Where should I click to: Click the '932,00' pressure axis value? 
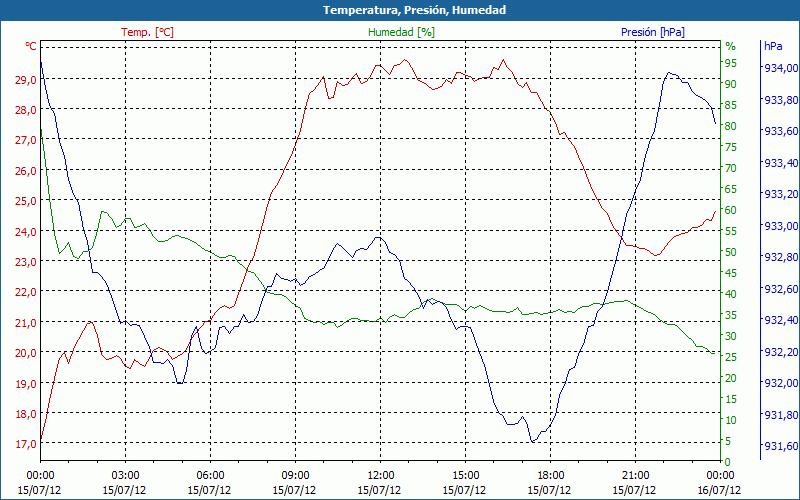[x=780, y=383]
